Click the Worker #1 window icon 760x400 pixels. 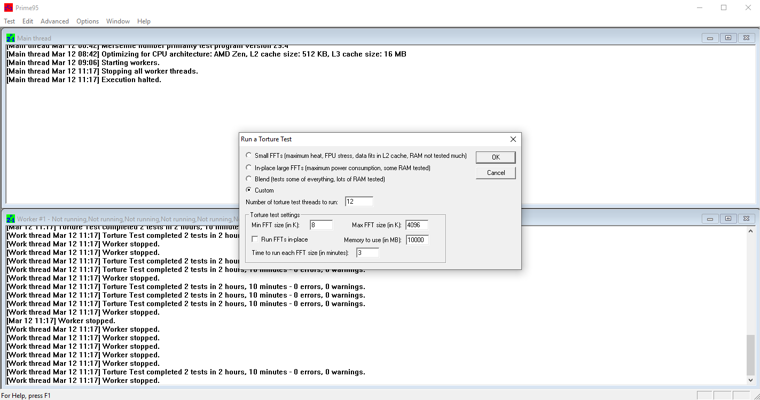(11, 219)
